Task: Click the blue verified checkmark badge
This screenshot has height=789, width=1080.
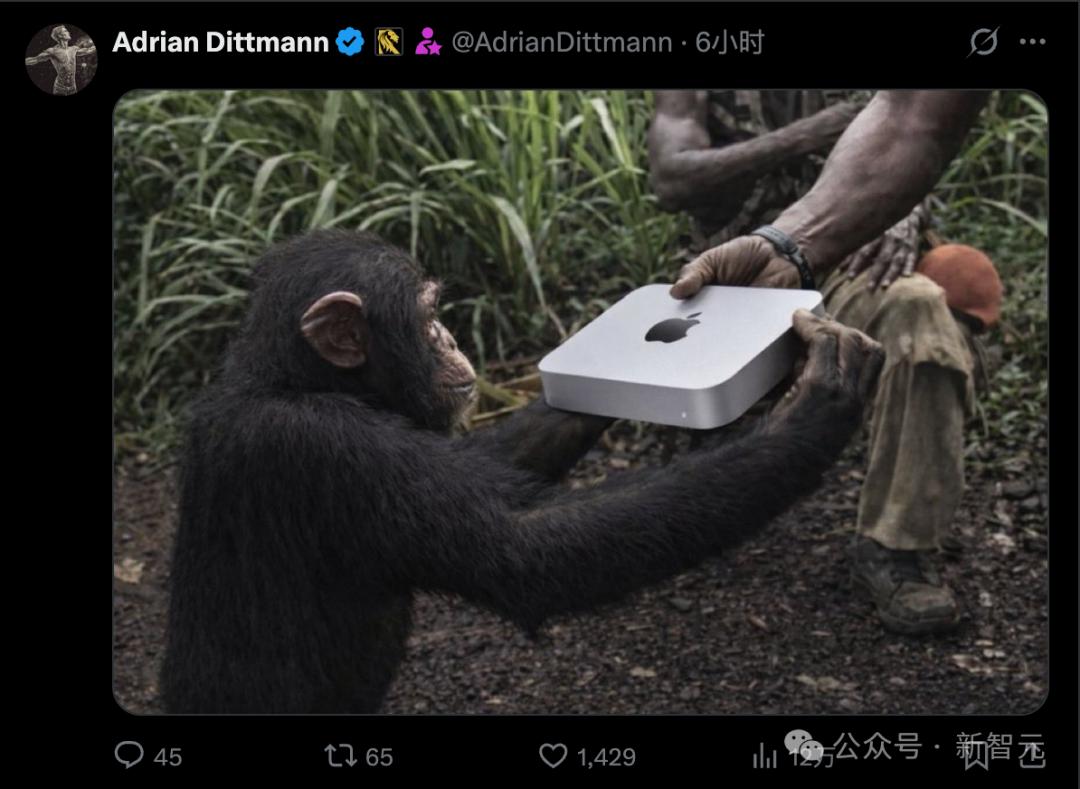Action: click(x=350, y=42)
